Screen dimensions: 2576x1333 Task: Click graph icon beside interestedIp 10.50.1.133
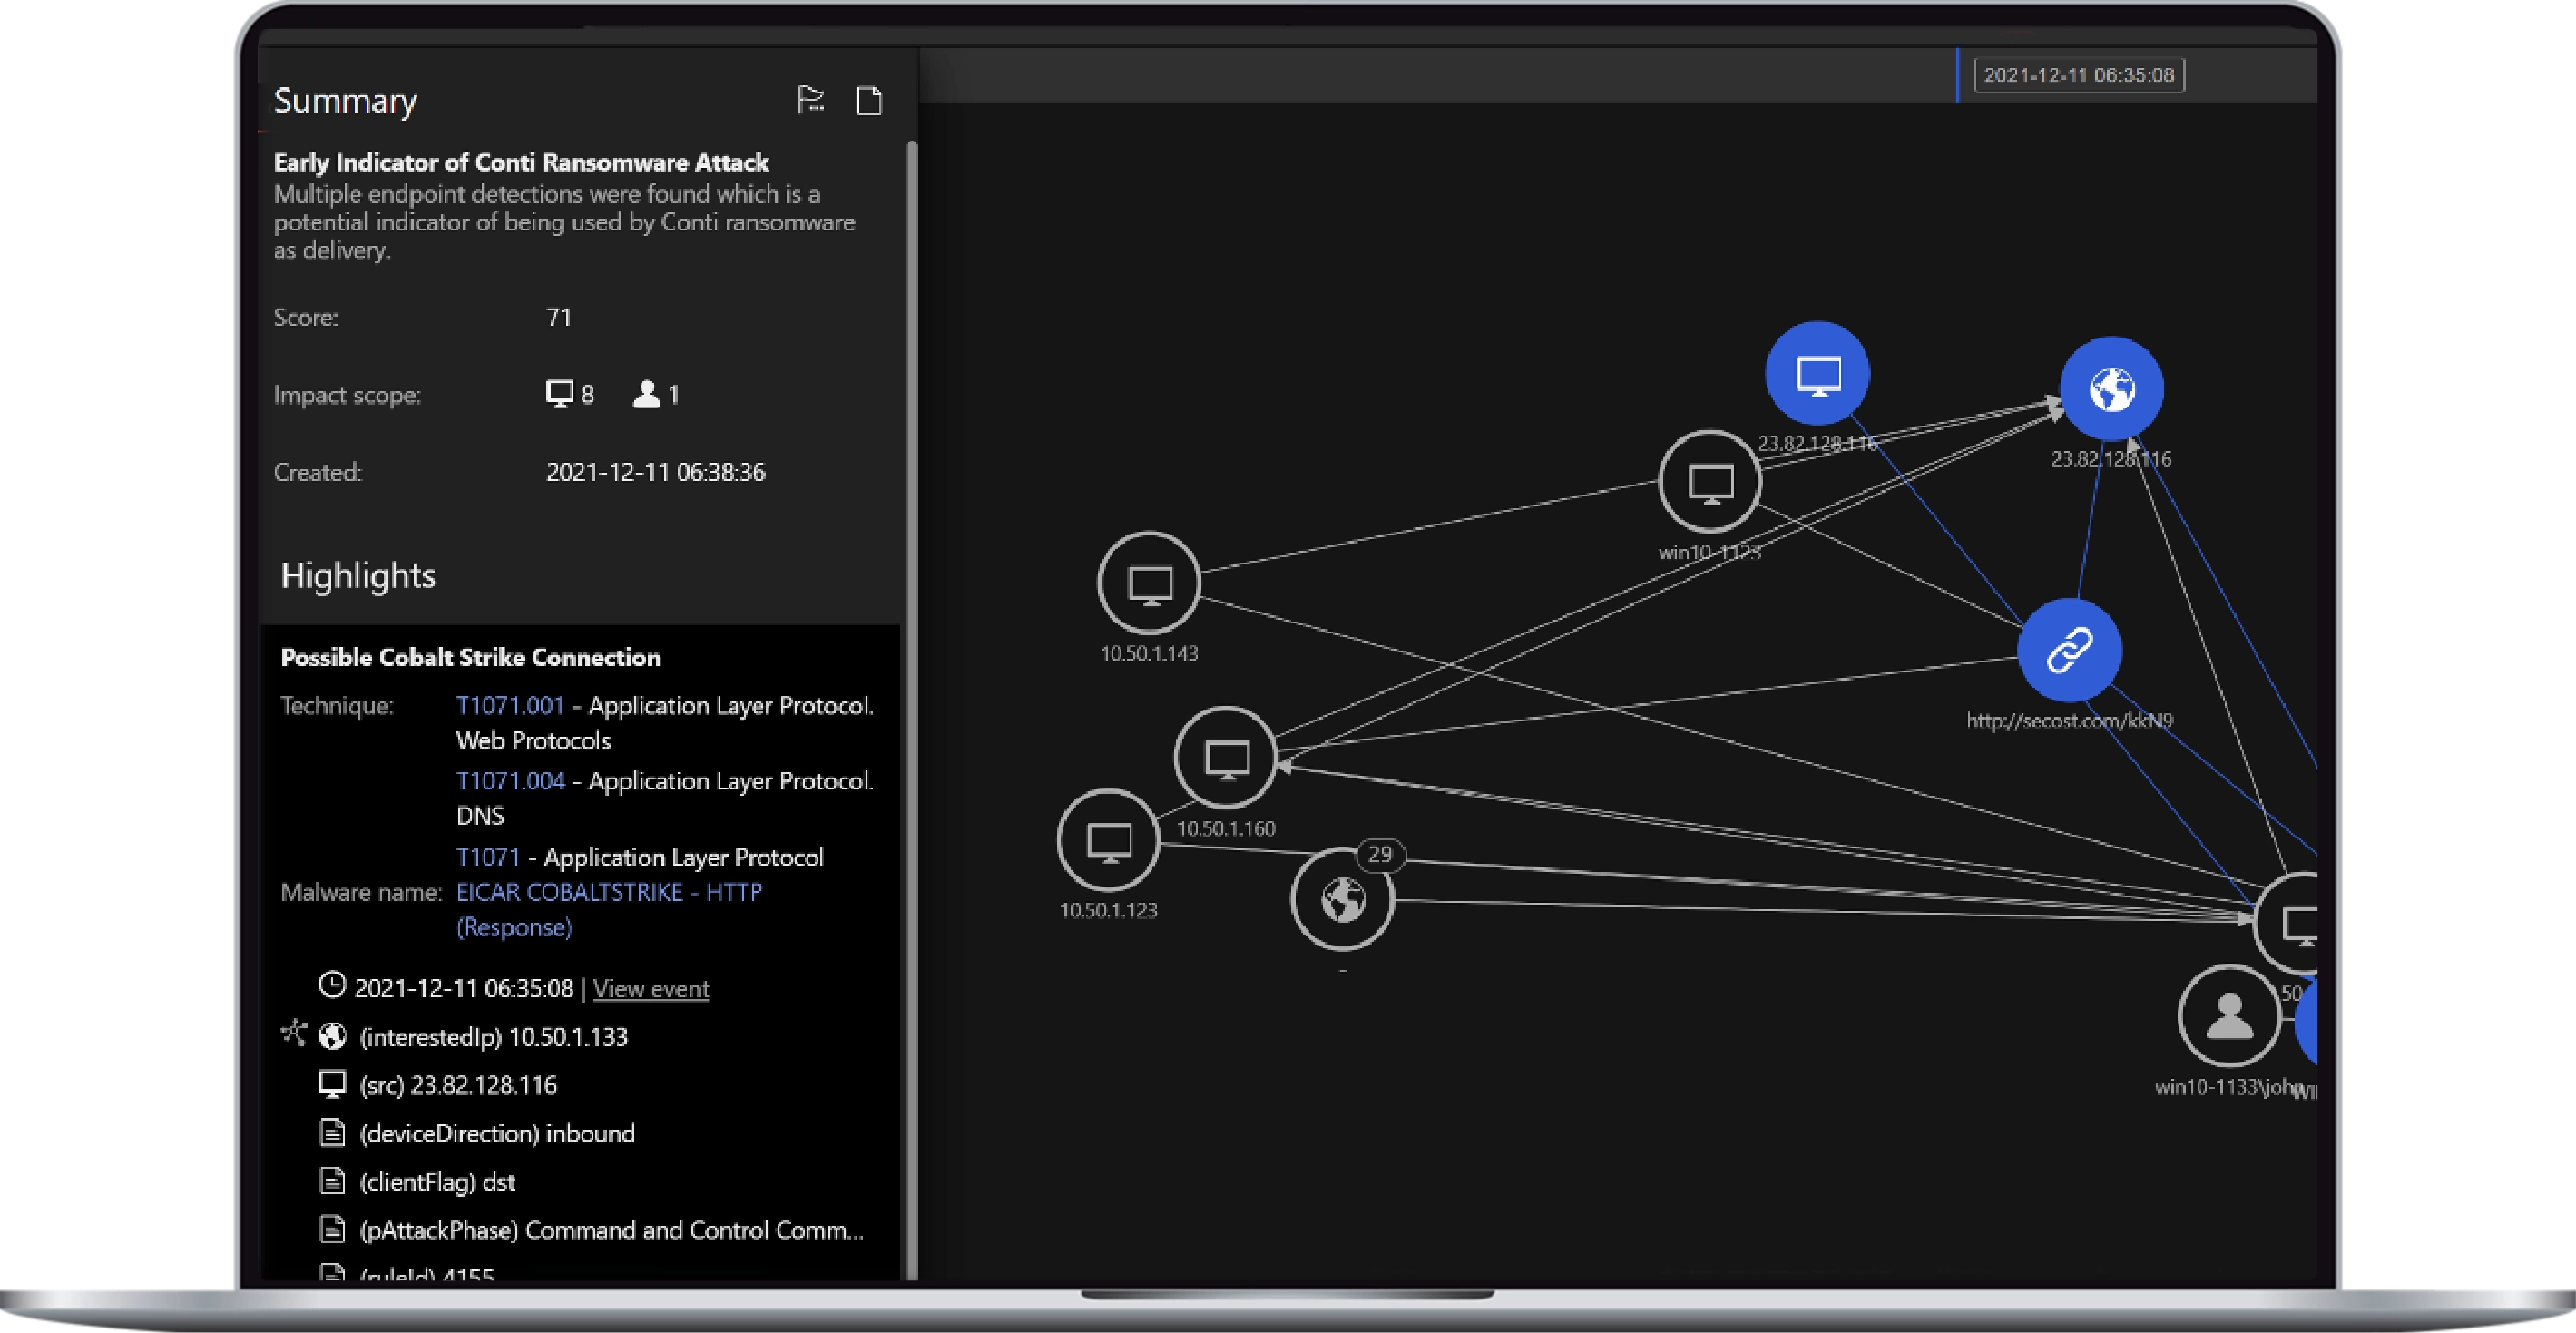pos(293,1032)
